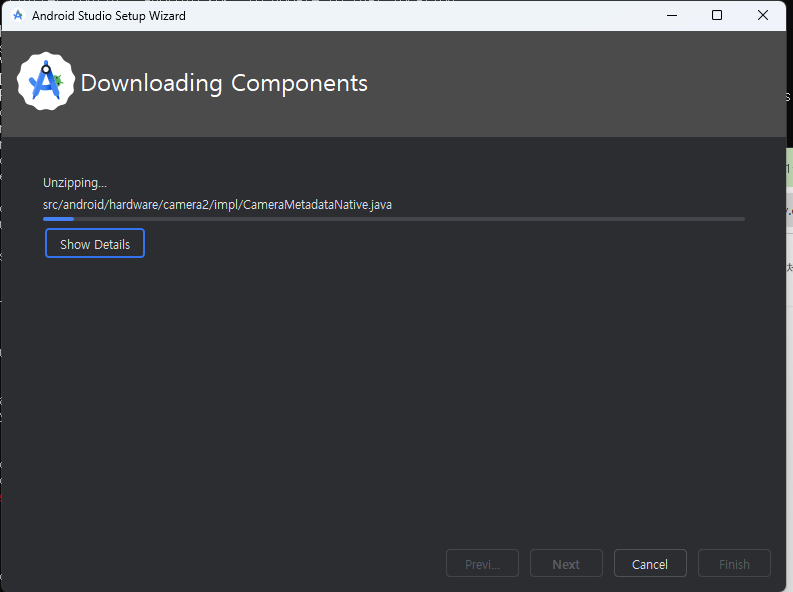This screenshot has width=793, height=592.
Task: Maximize the Setup Wizard window
Action: [717, 16]
